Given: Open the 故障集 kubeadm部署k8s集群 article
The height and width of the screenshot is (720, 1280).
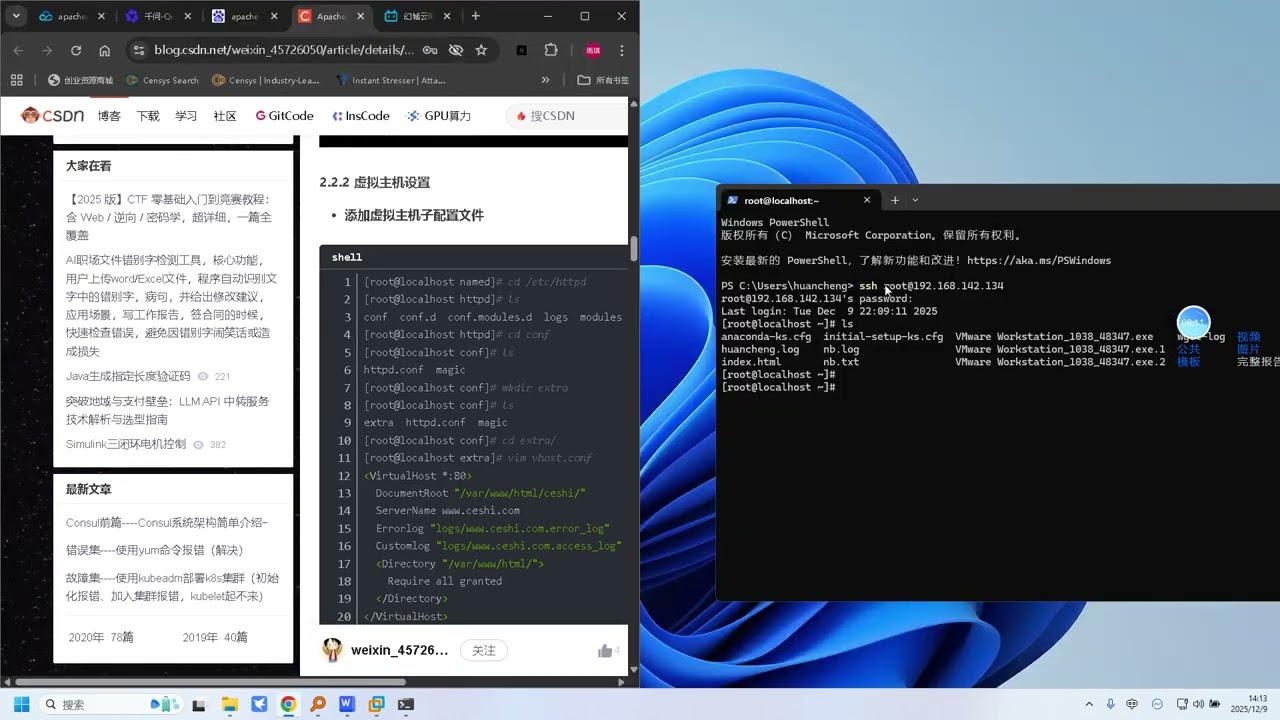Looking at the screenshot, I should [x=172, y=587].
